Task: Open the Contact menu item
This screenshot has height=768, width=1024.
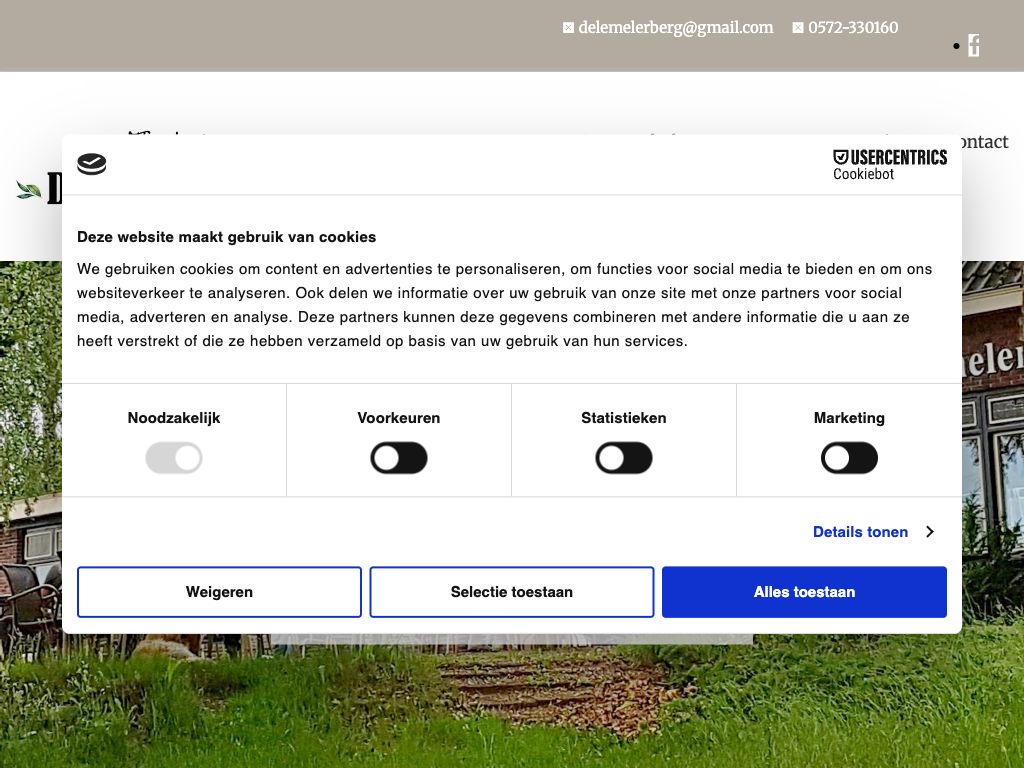Action: pos(983,142)
